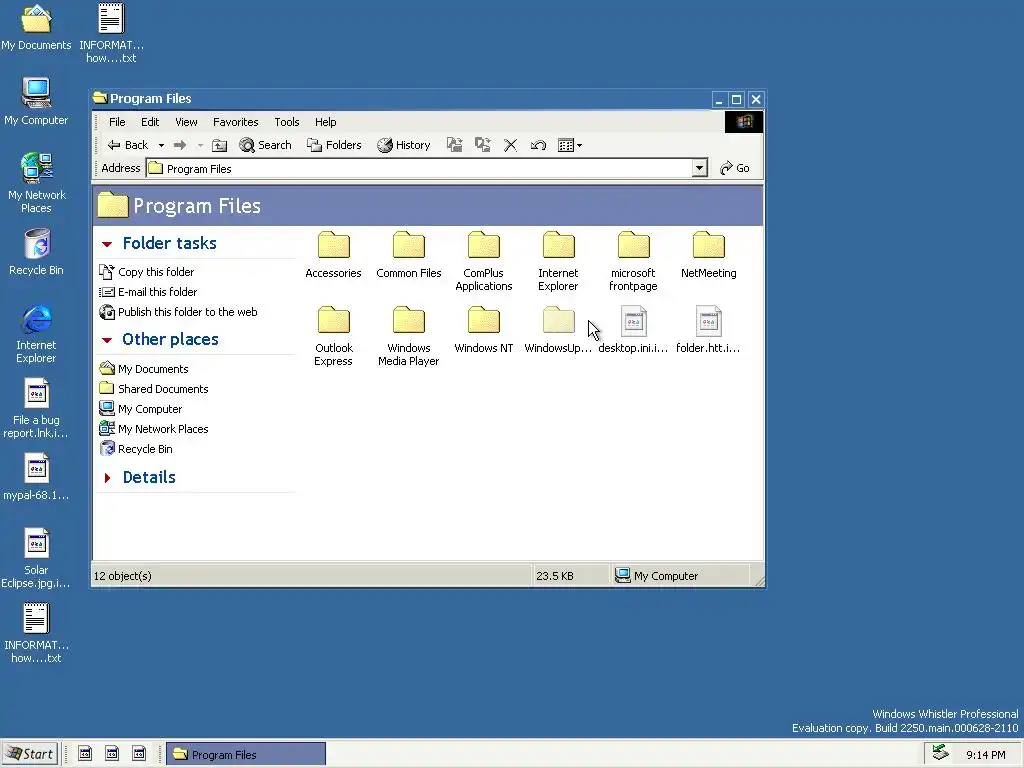The height and width of the screenshot is (768, 1024).
Task: Select the Outlook Express folder
Action: point(334,336)
